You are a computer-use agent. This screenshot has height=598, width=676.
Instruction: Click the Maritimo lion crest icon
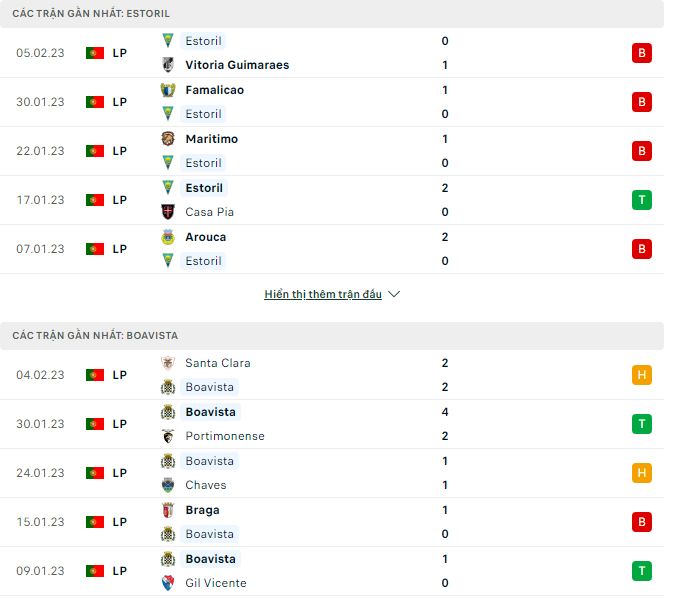(168, 139)
